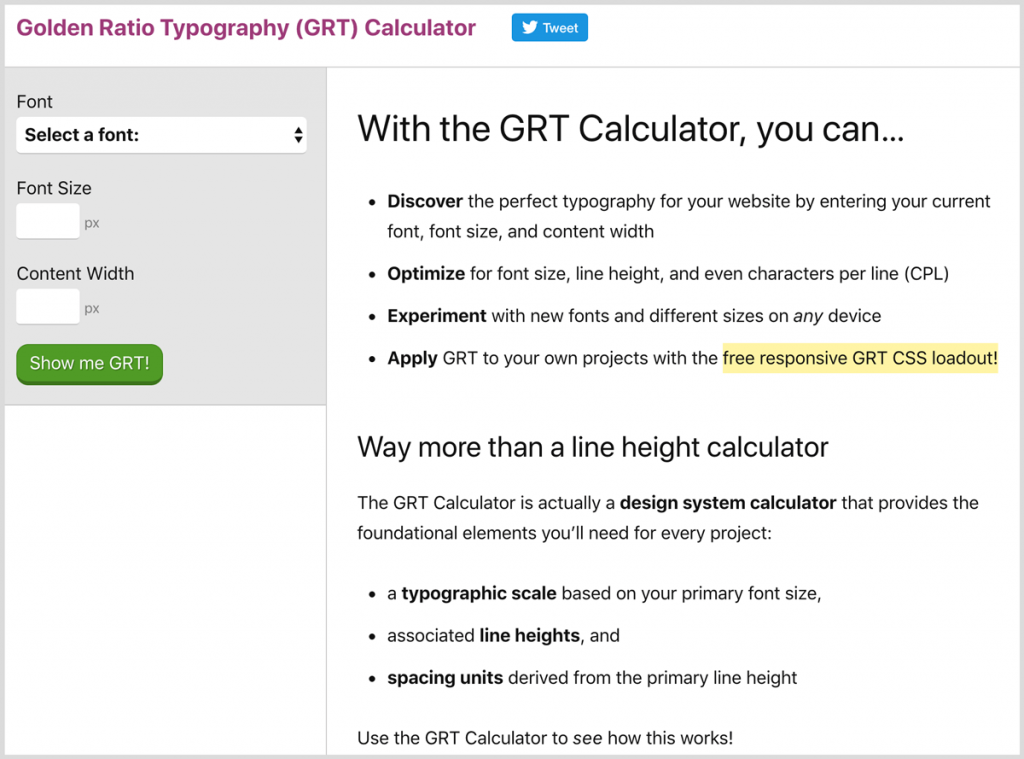The image size is (1024, 759).
Task: Click the 'With the GRT Calculator, you can…' heading
Action: [631, 129]
